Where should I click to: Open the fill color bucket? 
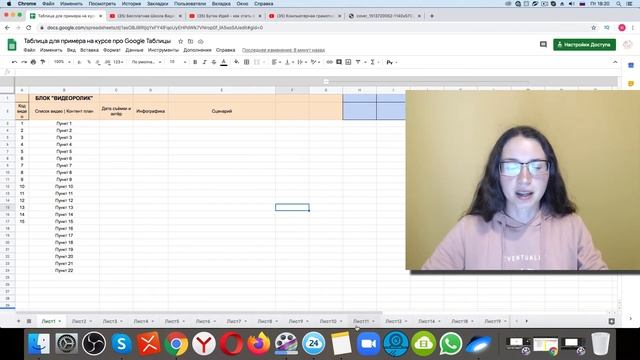coord(236,62)
